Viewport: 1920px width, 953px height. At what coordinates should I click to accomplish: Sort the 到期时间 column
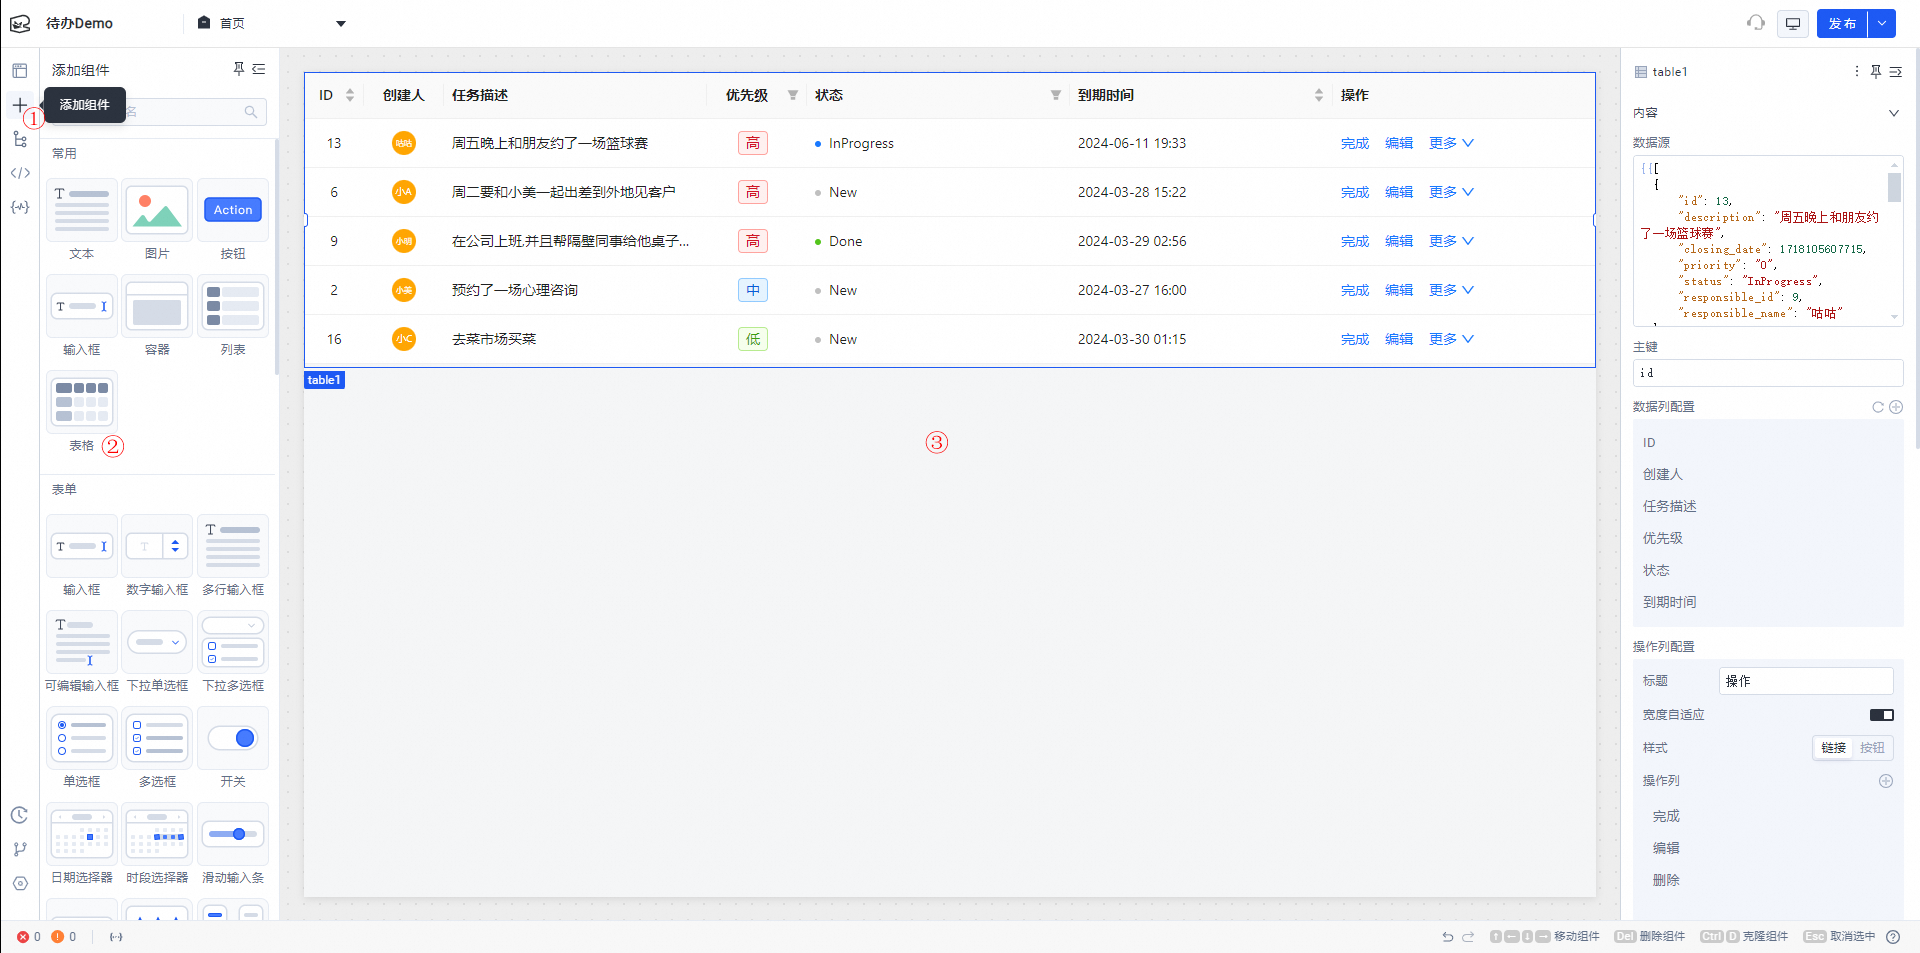1319,95
